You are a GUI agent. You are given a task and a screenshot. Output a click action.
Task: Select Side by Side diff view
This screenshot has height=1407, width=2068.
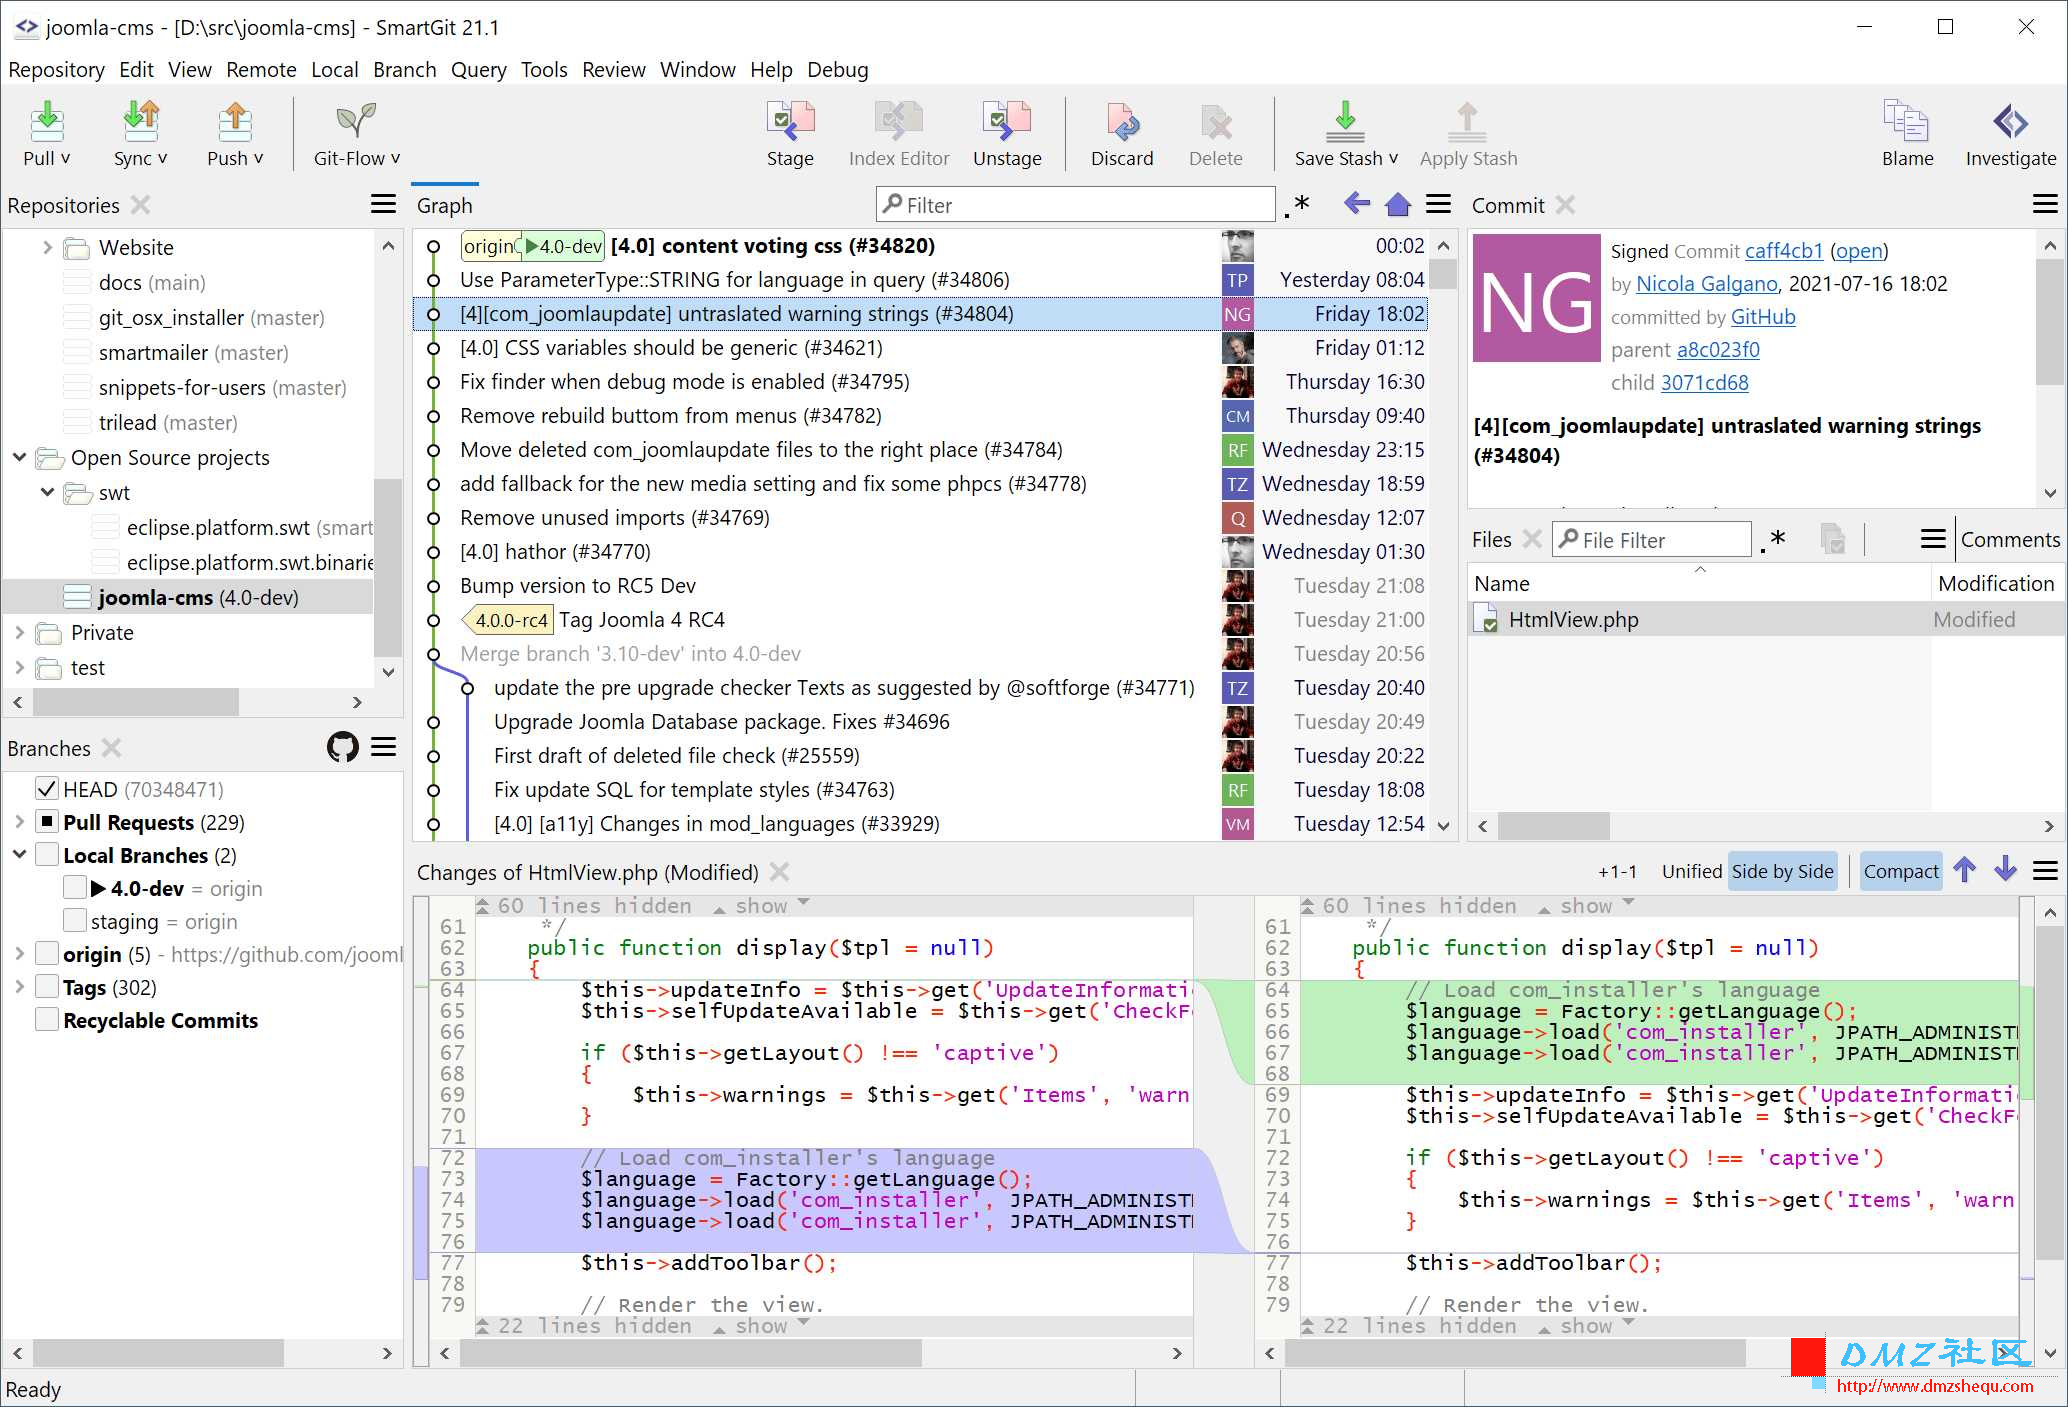point(1782,871)
